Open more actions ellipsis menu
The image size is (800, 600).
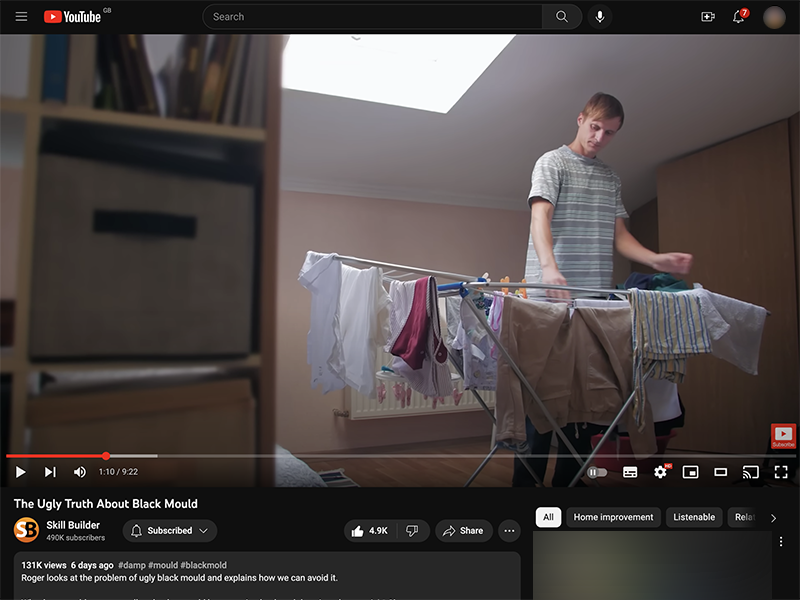509,531
